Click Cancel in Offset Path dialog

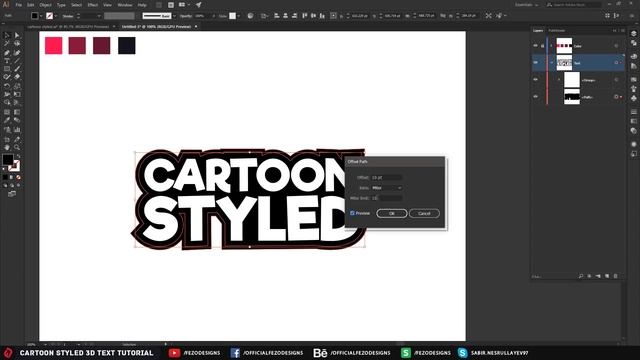point(424,213)
